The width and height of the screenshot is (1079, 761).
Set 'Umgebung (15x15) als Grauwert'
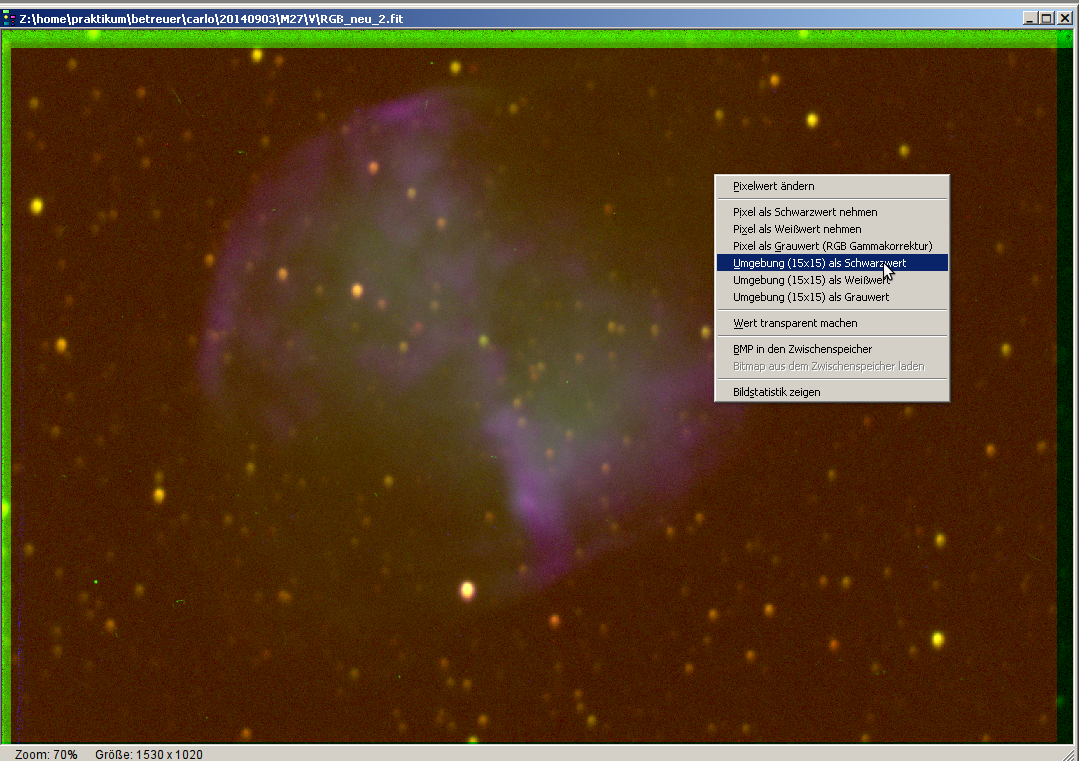point(811,297)
